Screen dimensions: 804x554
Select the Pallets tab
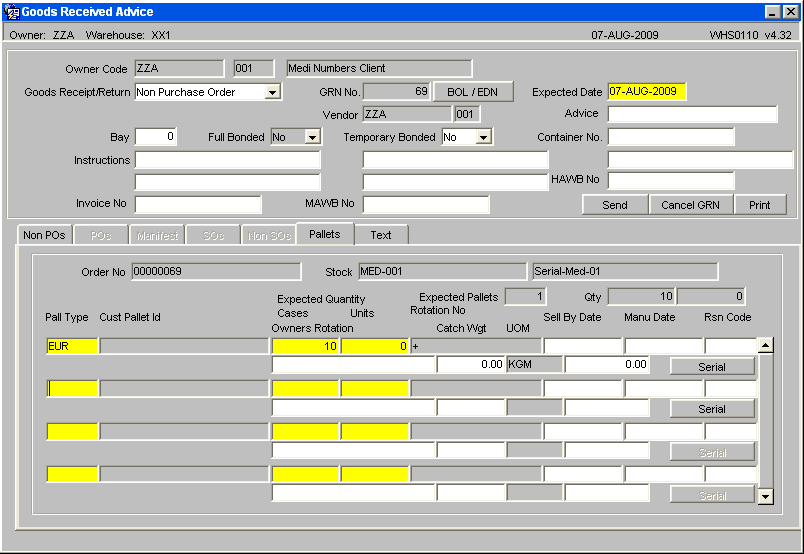pos(325,234)
